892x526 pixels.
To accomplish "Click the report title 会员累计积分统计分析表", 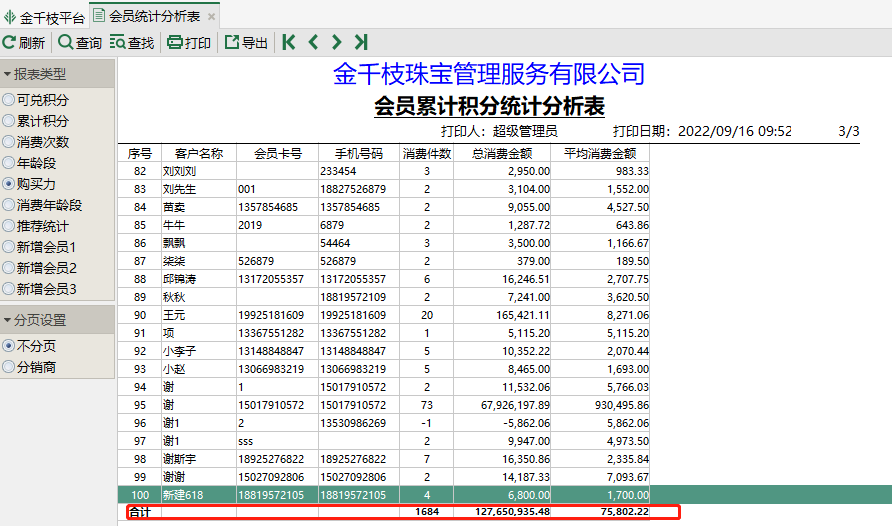I will (489, 106).
